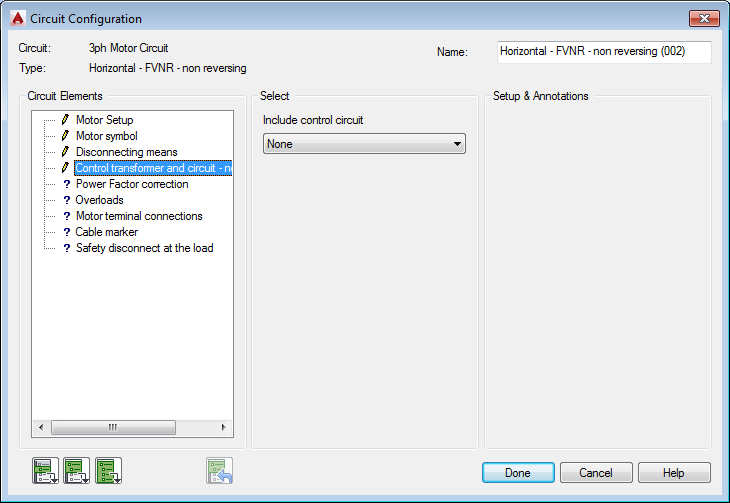Choose Motor terminal connections in the tree
The width and height of the screenshot is (730, 503).
point(139,216)
